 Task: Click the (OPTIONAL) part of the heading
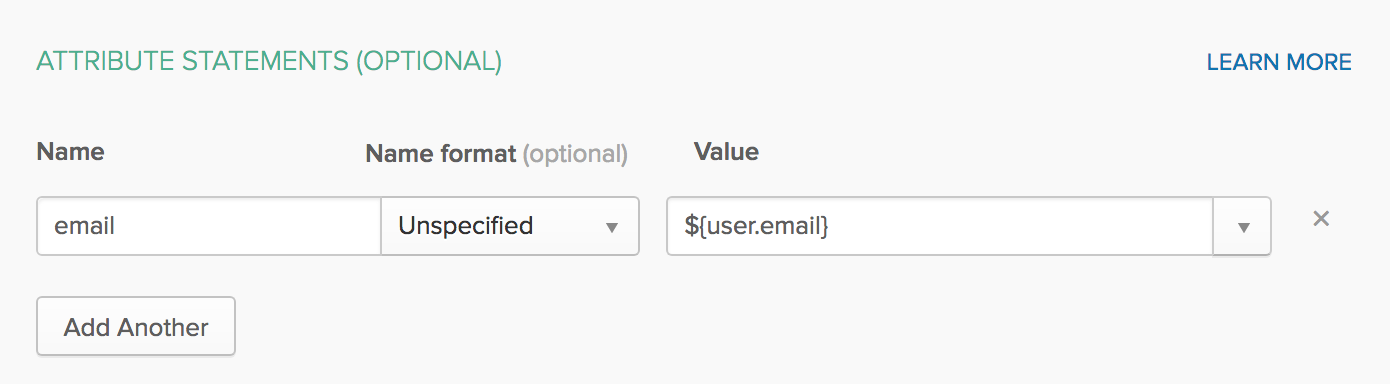pos(429,62)
